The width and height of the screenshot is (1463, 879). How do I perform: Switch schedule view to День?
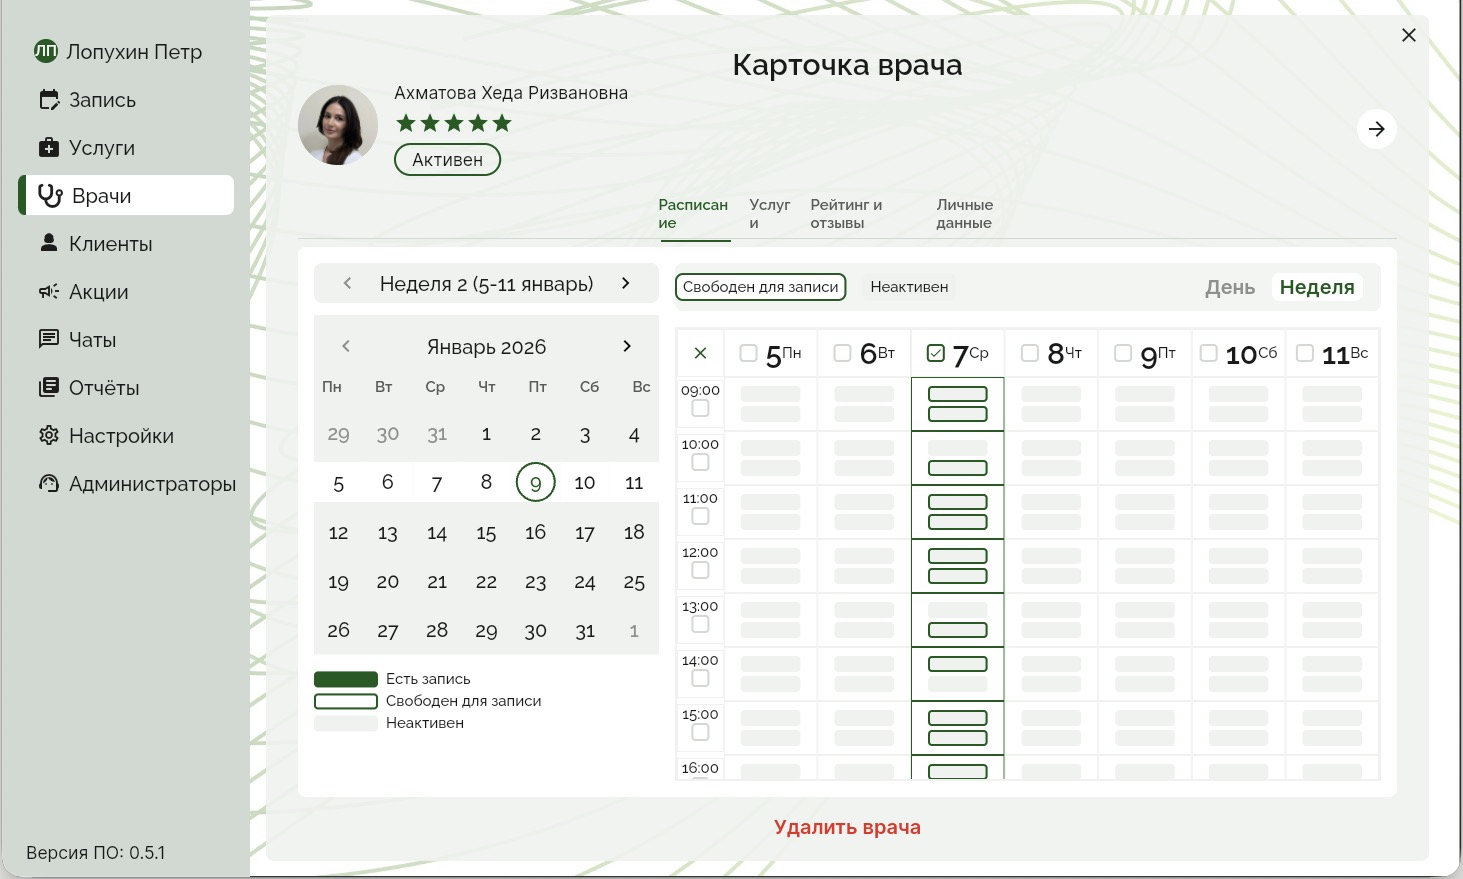[x=1230, y=287]
